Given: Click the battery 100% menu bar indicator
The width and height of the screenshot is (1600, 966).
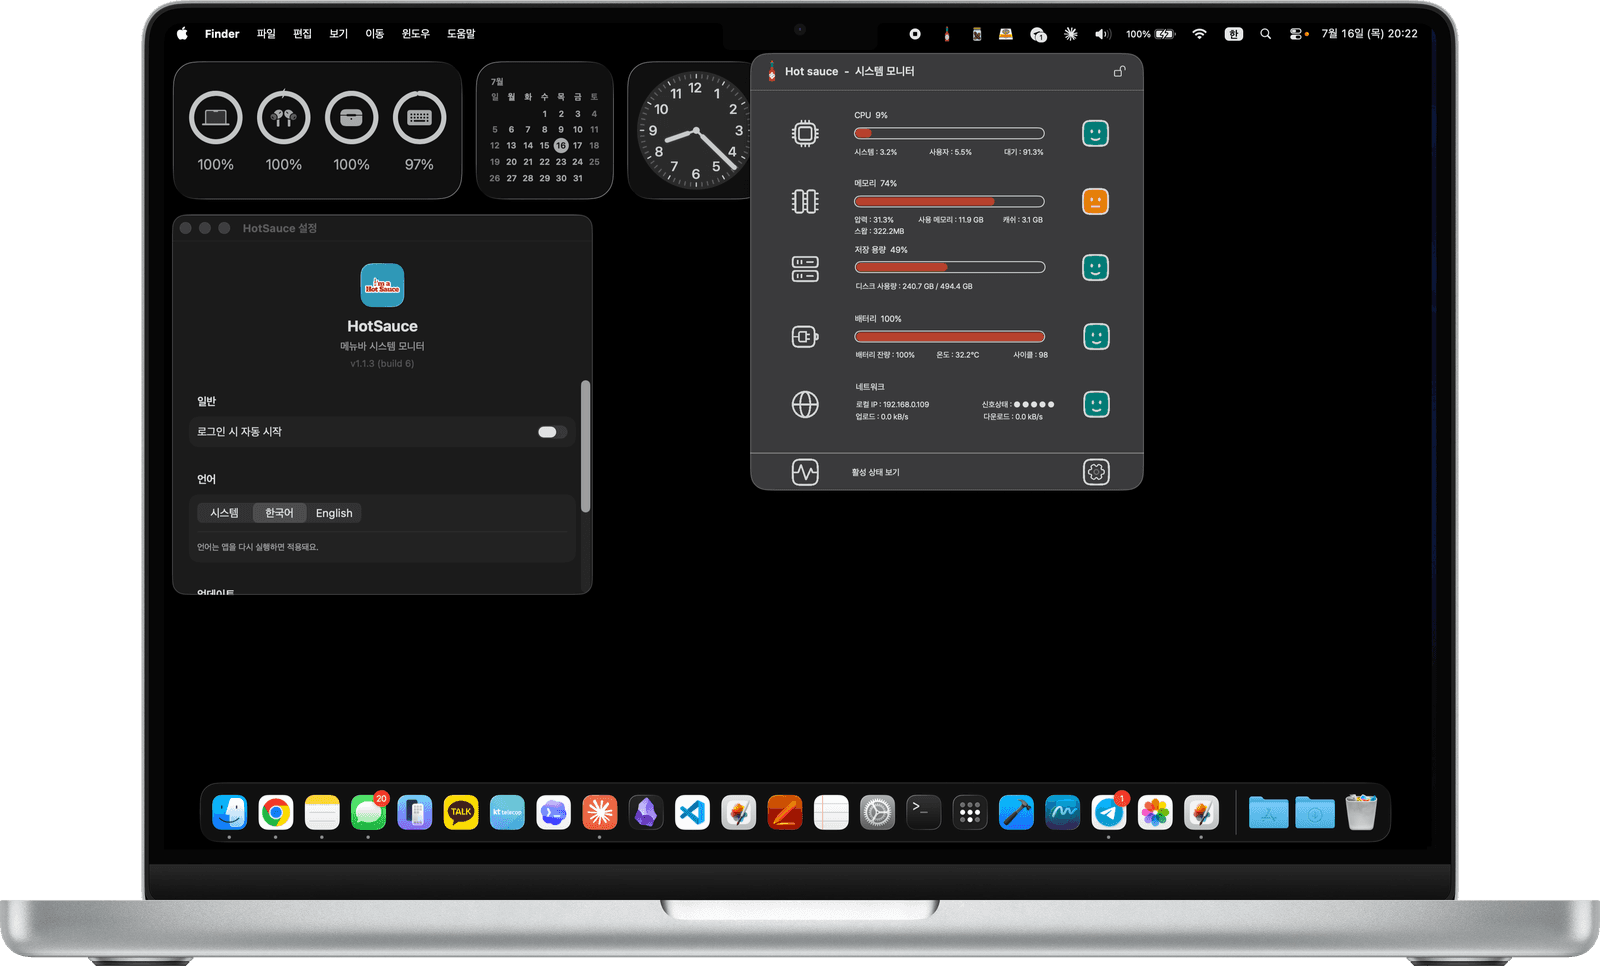Looking at the screenshot, I should coord(1151,34).
